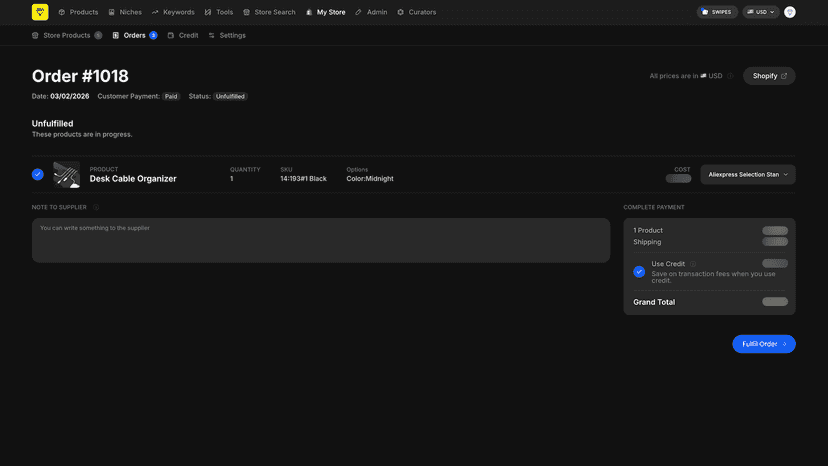Click the Store Products tab icon

35,35
